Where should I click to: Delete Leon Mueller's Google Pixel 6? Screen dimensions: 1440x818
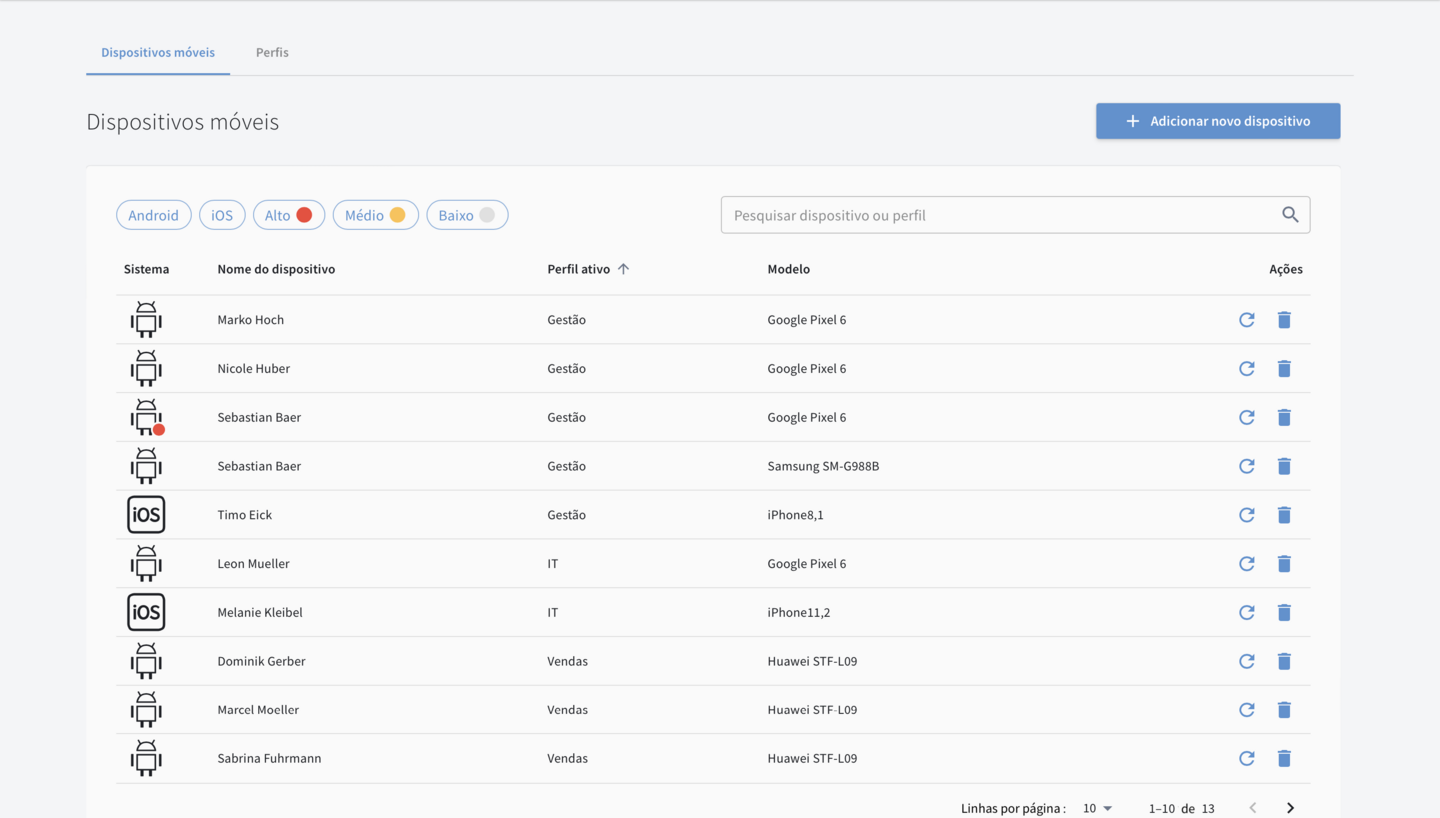click(1284, 564)
